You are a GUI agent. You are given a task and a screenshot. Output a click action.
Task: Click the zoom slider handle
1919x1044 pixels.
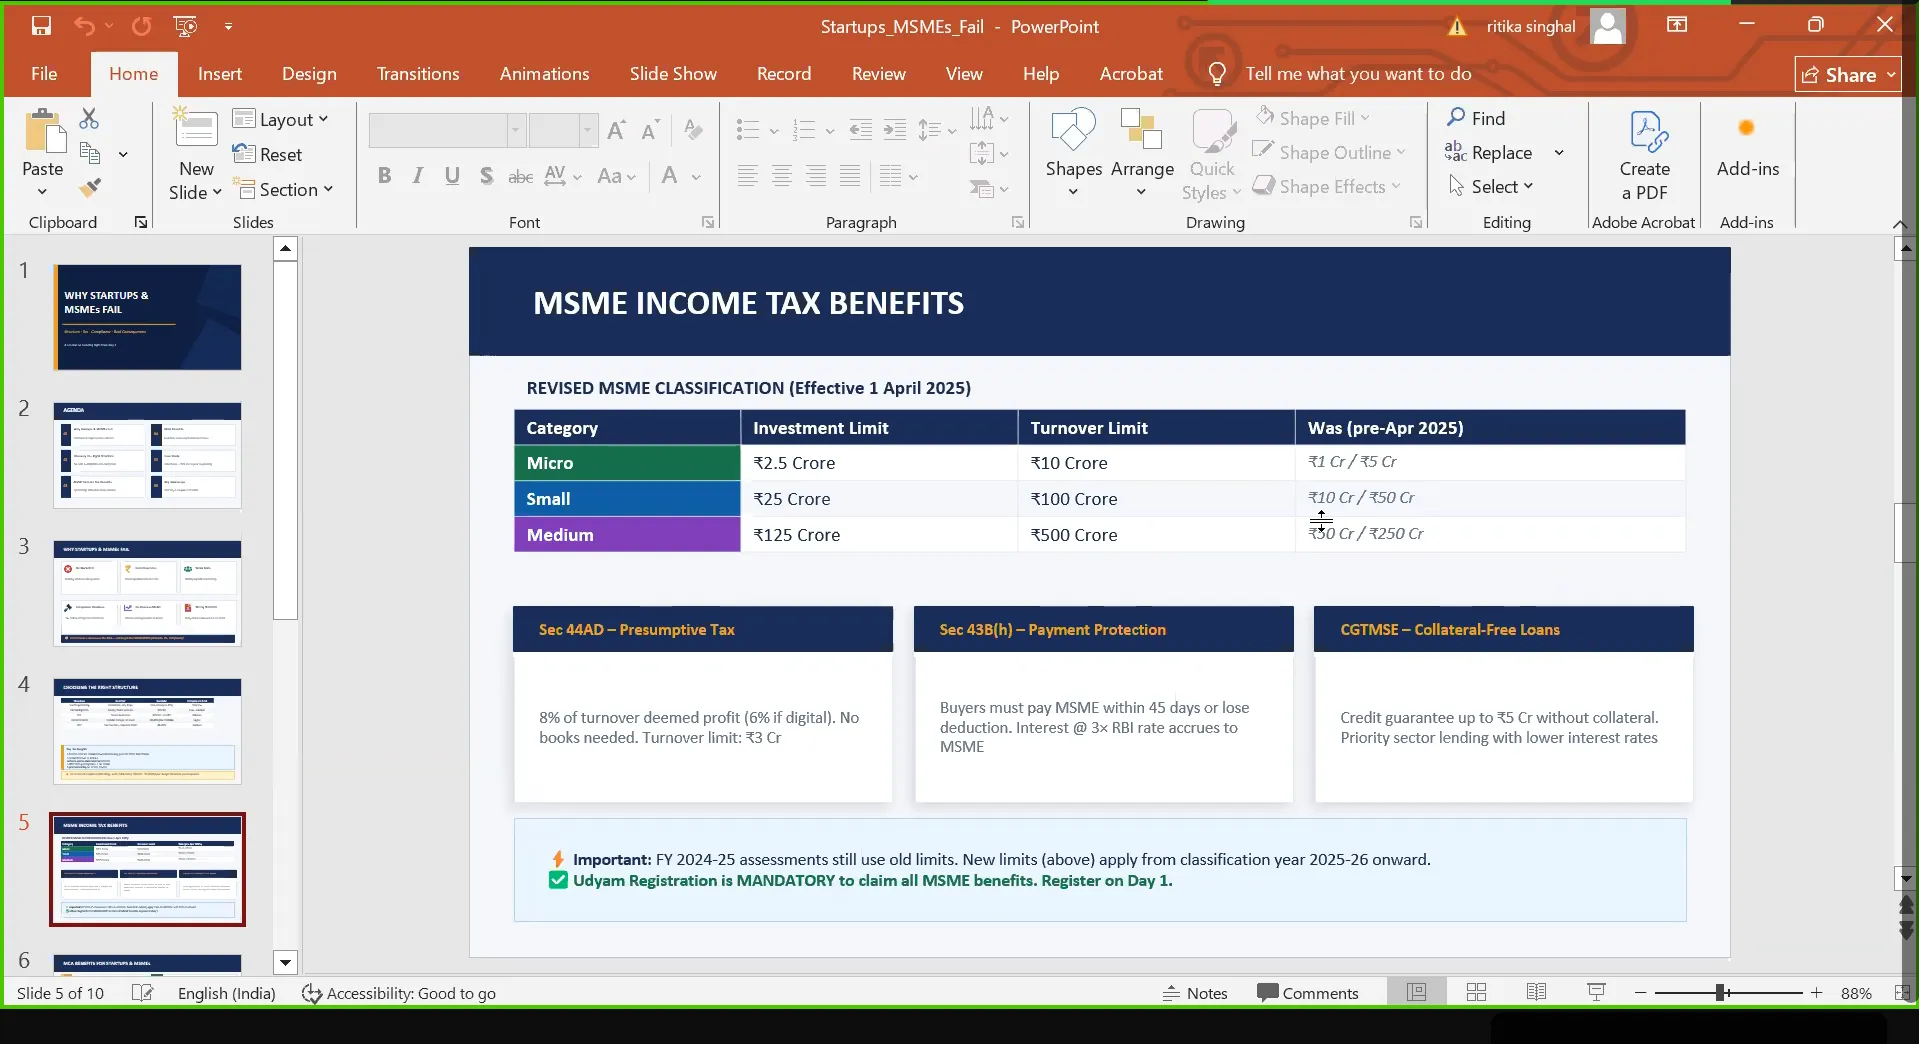1721,993
